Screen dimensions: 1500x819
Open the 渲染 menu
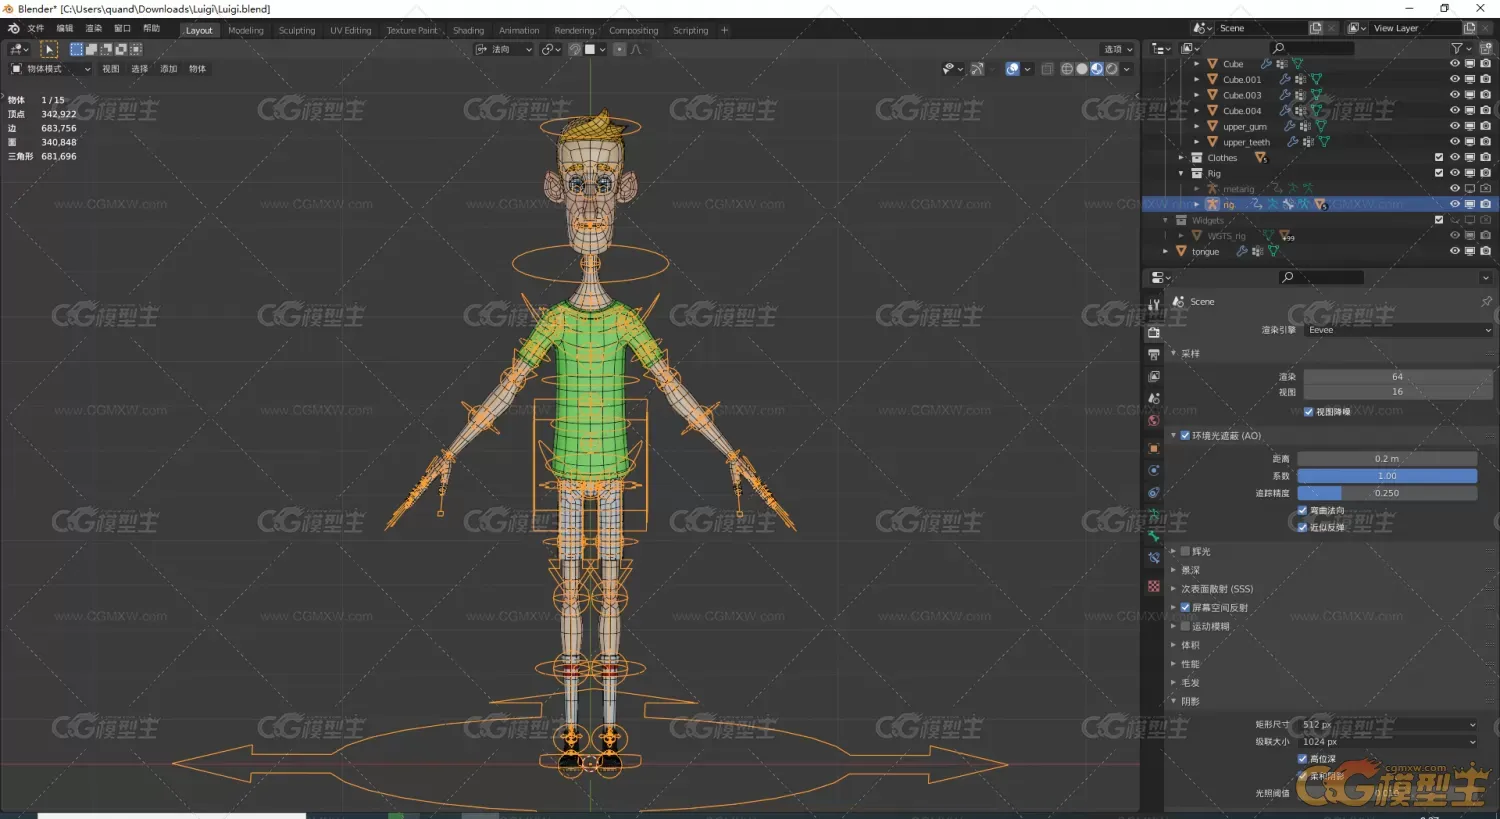[x=94, y=29]
